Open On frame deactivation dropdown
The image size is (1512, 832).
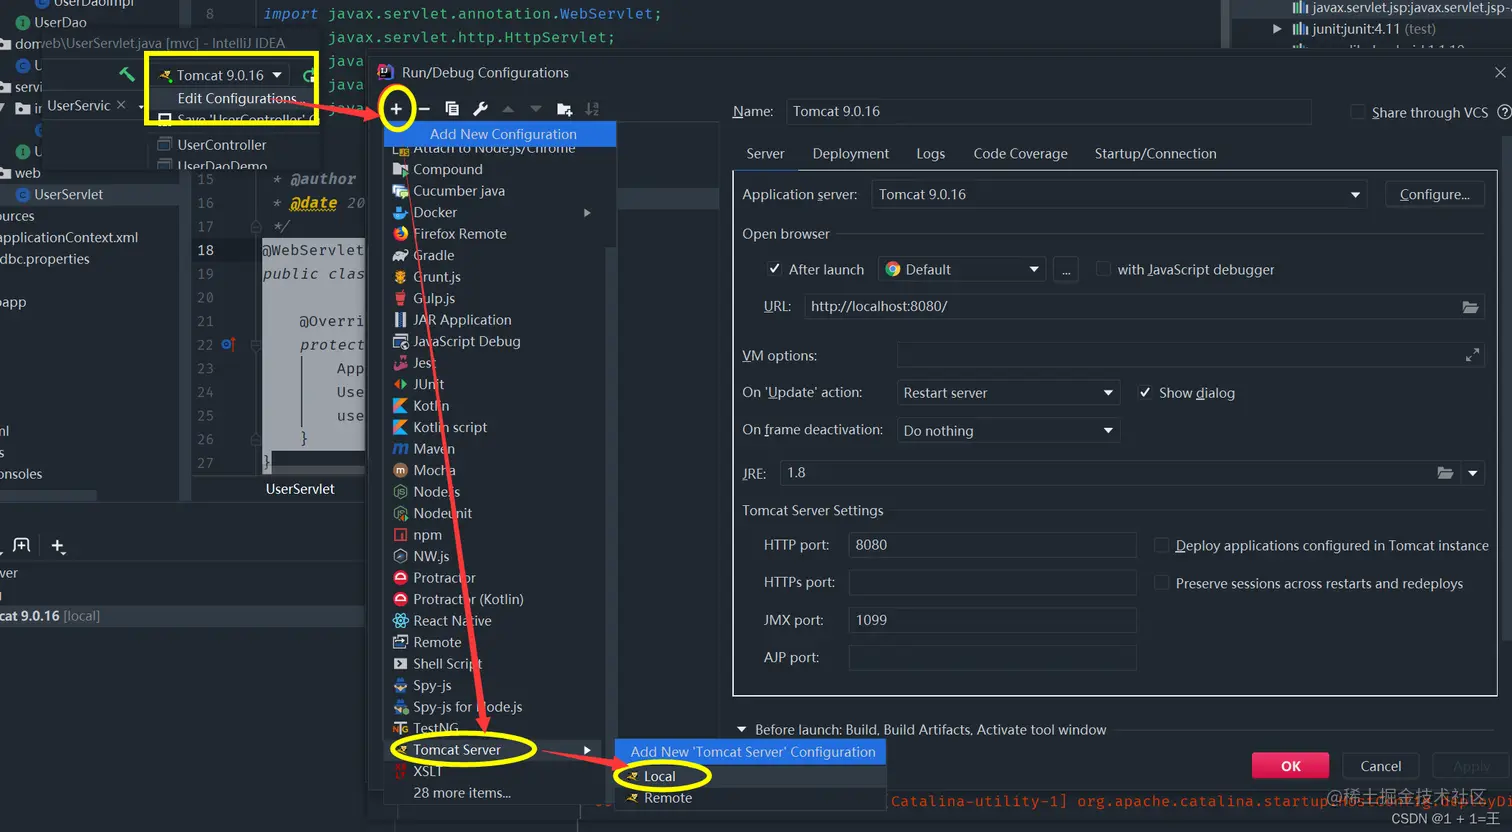(x=1008, y=431)
